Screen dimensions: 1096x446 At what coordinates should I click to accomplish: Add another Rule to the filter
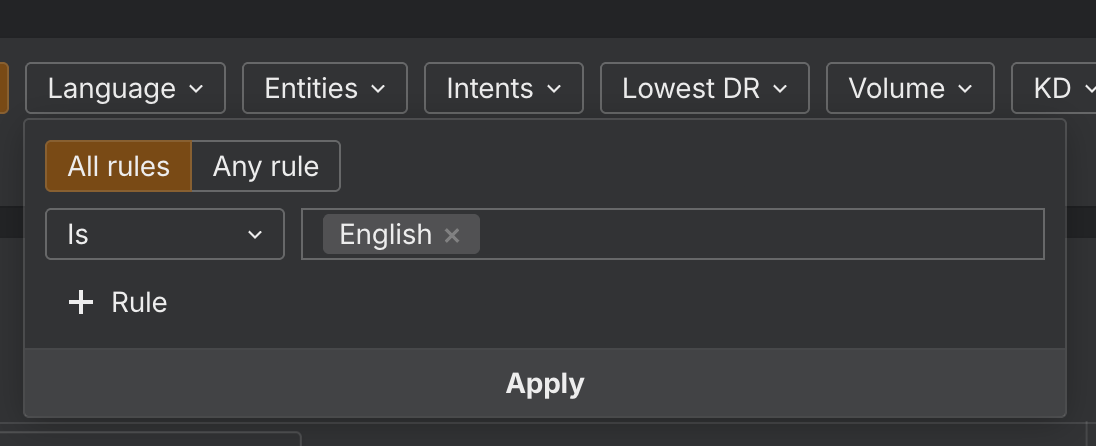click(118, 303)
